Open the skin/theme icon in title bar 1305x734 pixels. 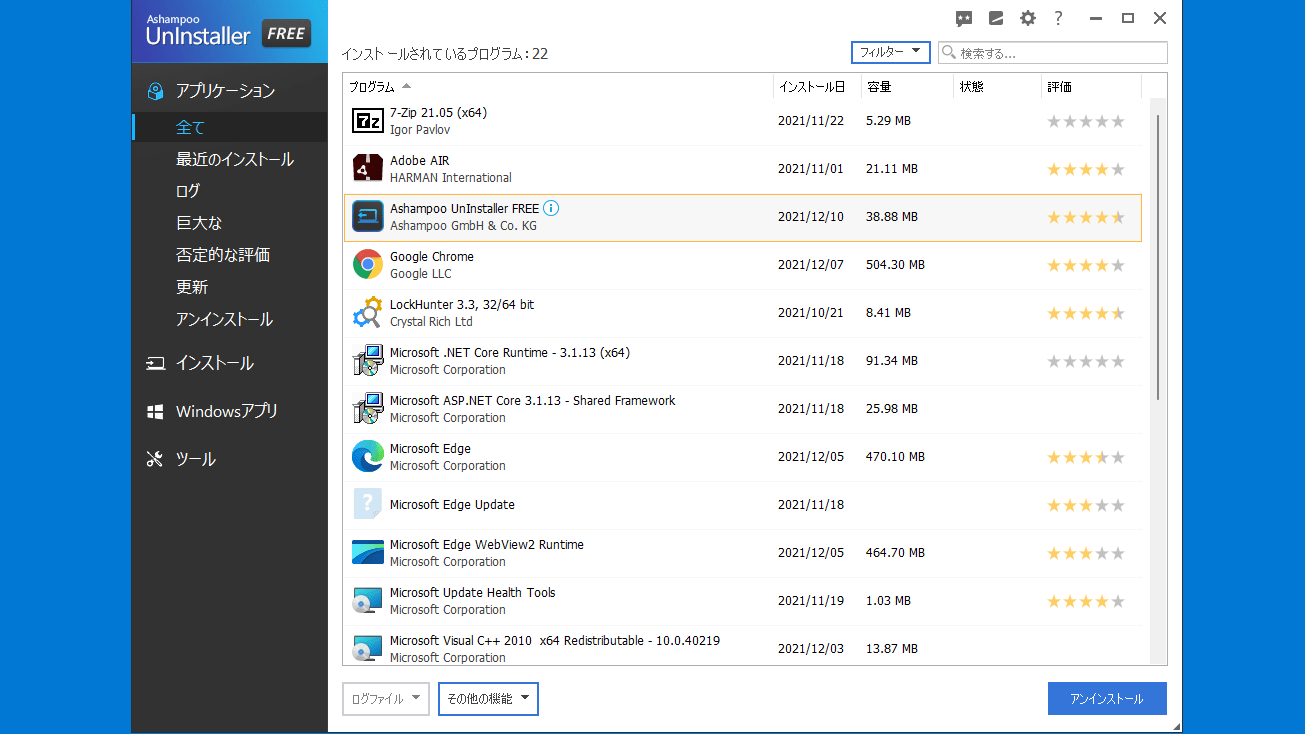996,18
